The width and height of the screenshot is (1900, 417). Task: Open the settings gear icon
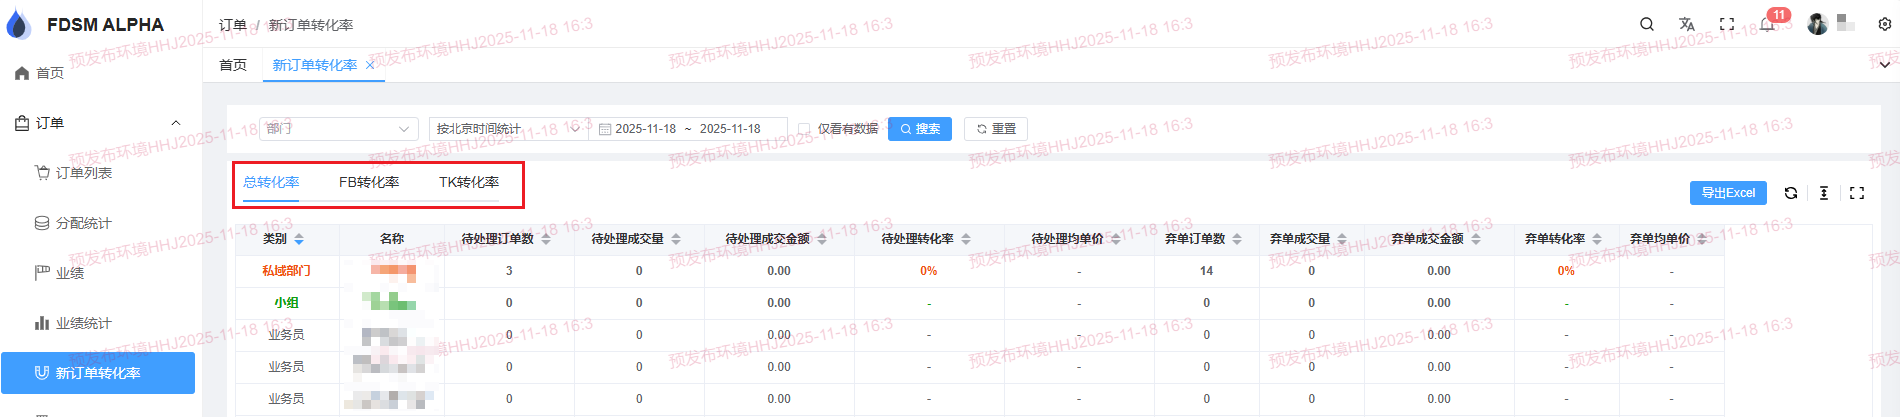[x=1885, y=24]
